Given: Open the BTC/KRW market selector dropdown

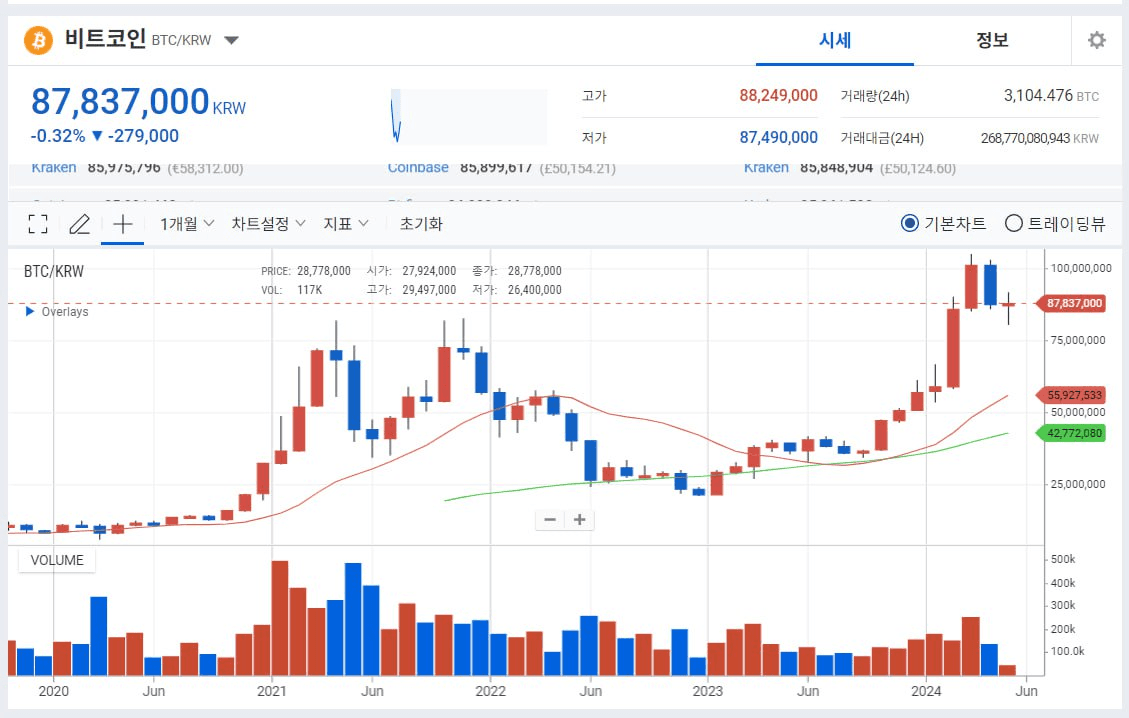Looking at the screenshot, I should (231, 41).
